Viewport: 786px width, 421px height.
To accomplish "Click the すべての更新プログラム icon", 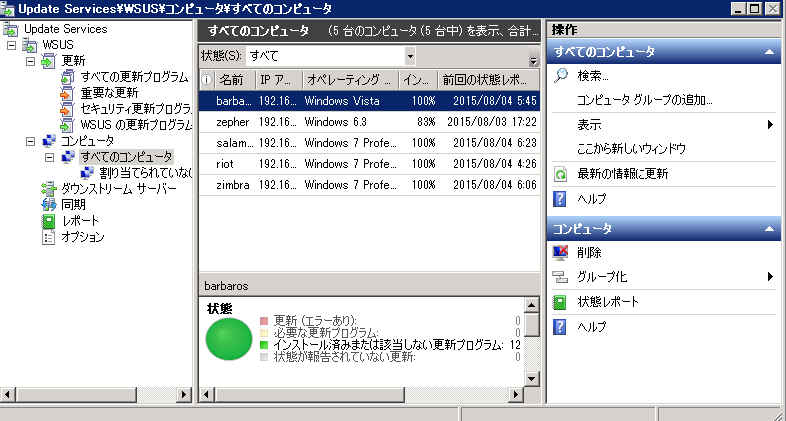I will pyautogui.click(x=67, y=77).
